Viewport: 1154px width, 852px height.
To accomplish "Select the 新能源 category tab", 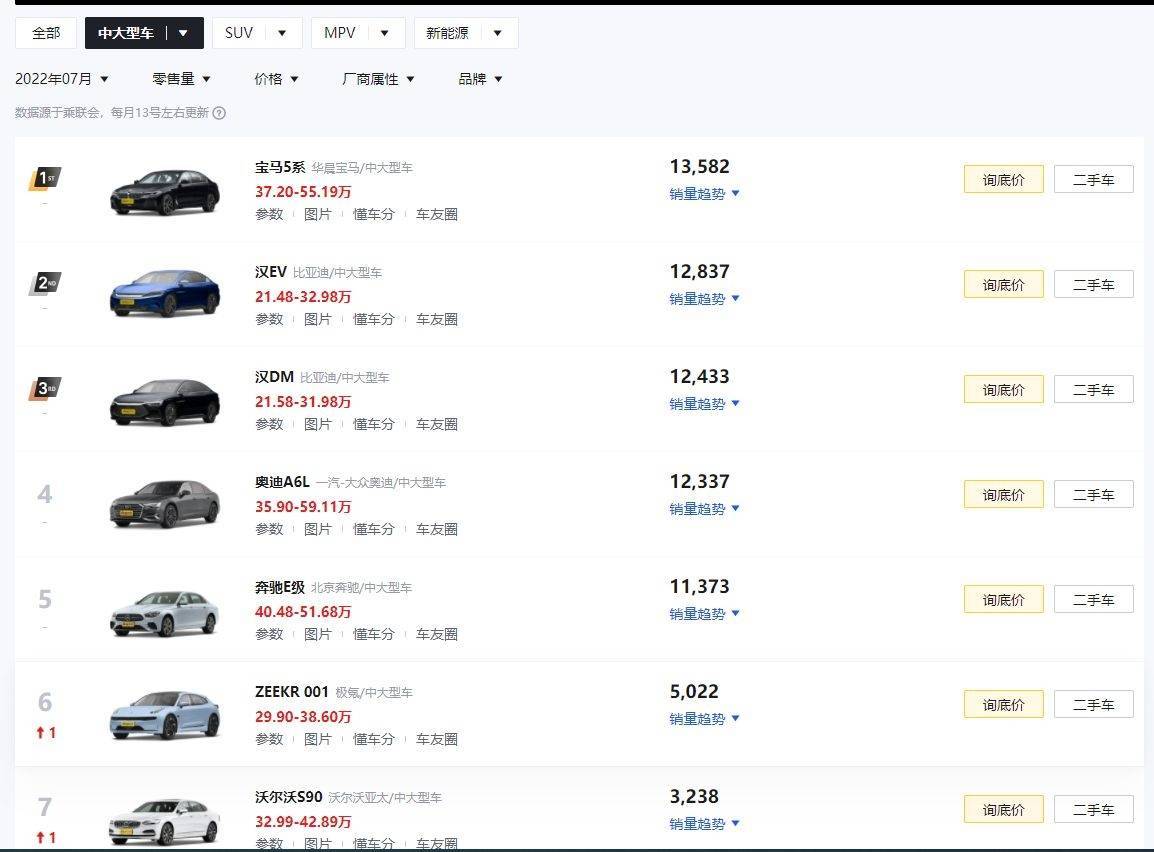I will click(x=447, y=33).
